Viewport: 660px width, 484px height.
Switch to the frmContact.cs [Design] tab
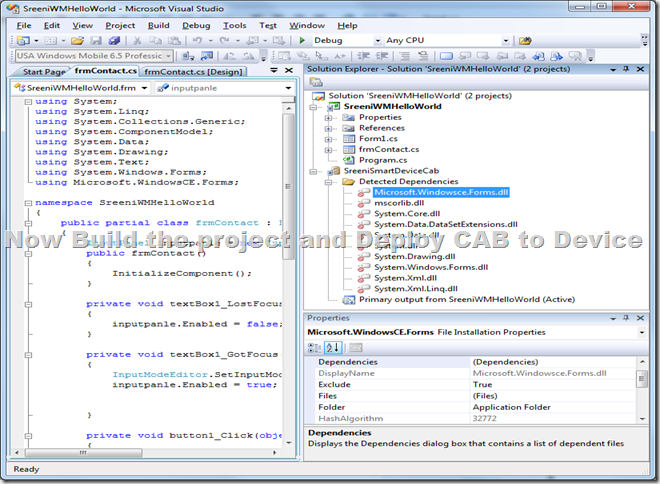click(x=193, y=72)
